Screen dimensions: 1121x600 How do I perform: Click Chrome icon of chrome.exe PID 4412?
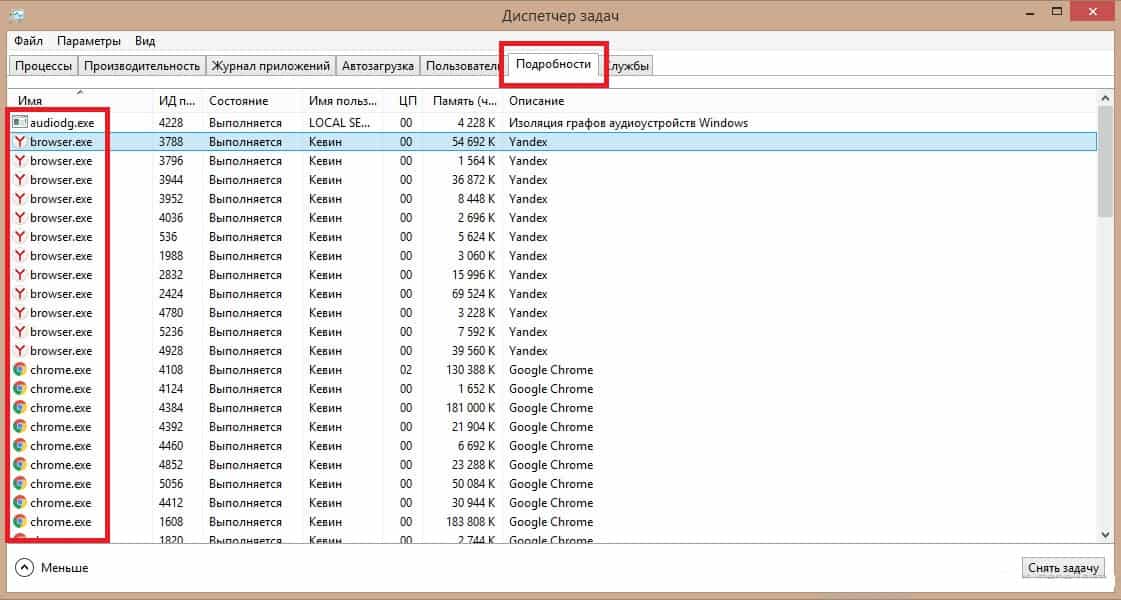[20, 503]
